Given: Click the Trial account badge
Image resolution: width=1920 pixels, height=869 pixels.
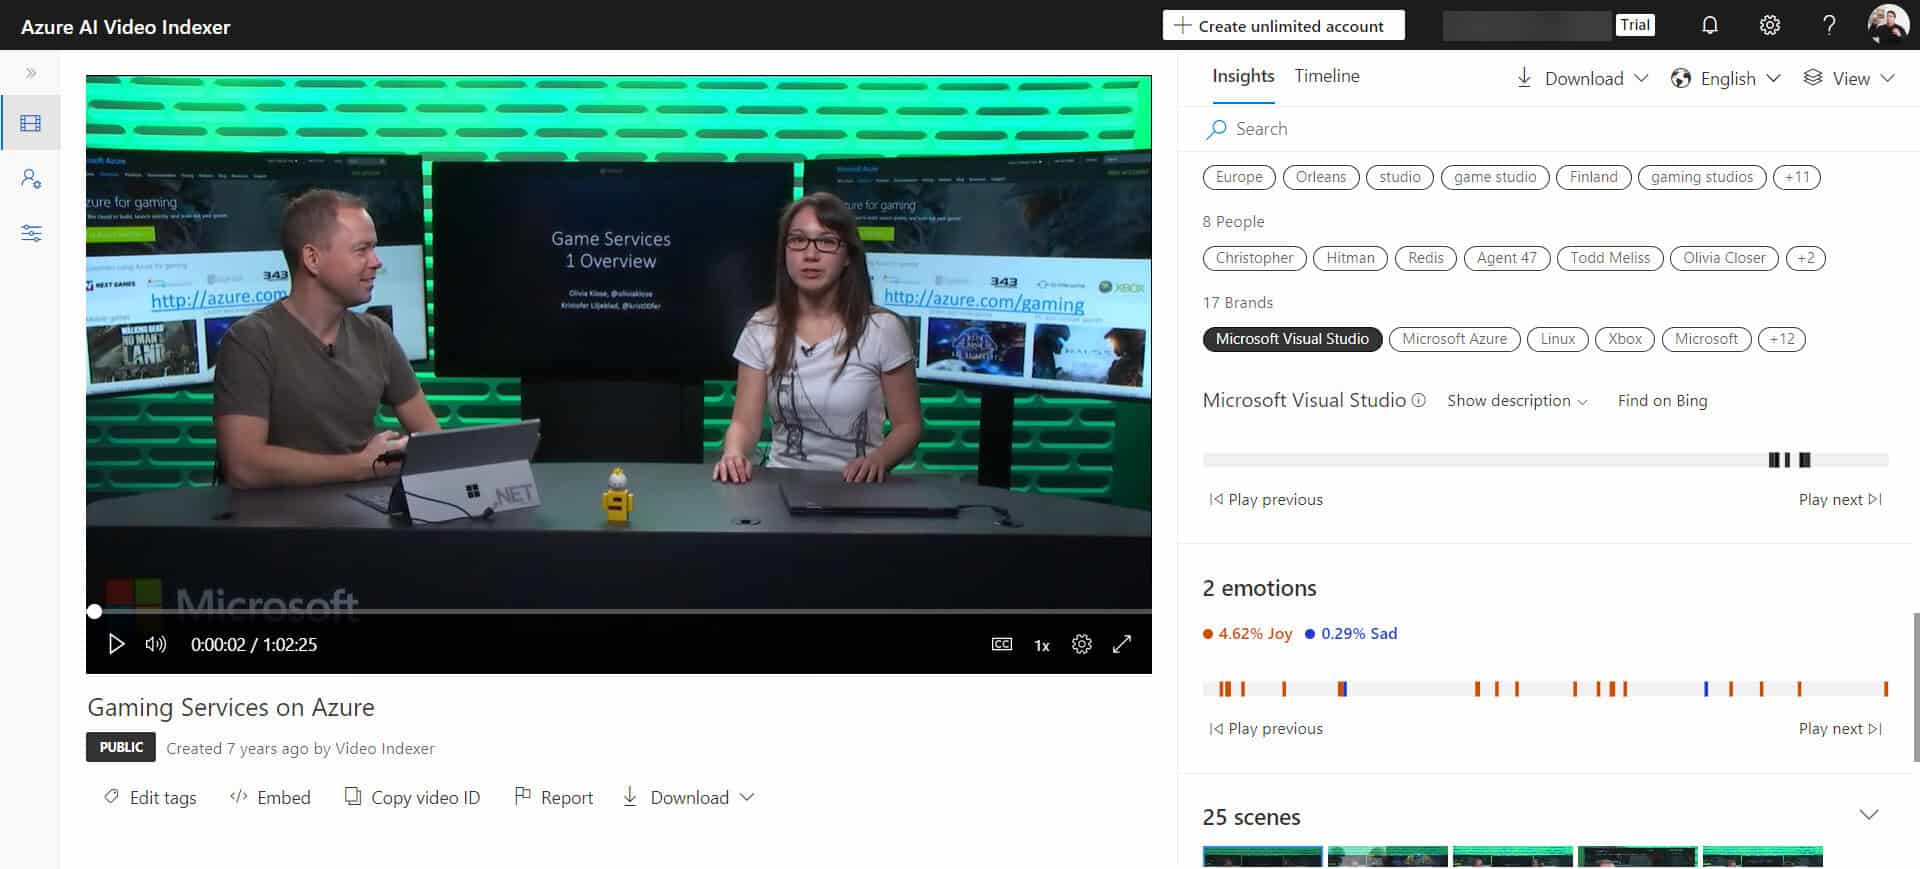Looking at the screenshot, I should coord(1635,25).
